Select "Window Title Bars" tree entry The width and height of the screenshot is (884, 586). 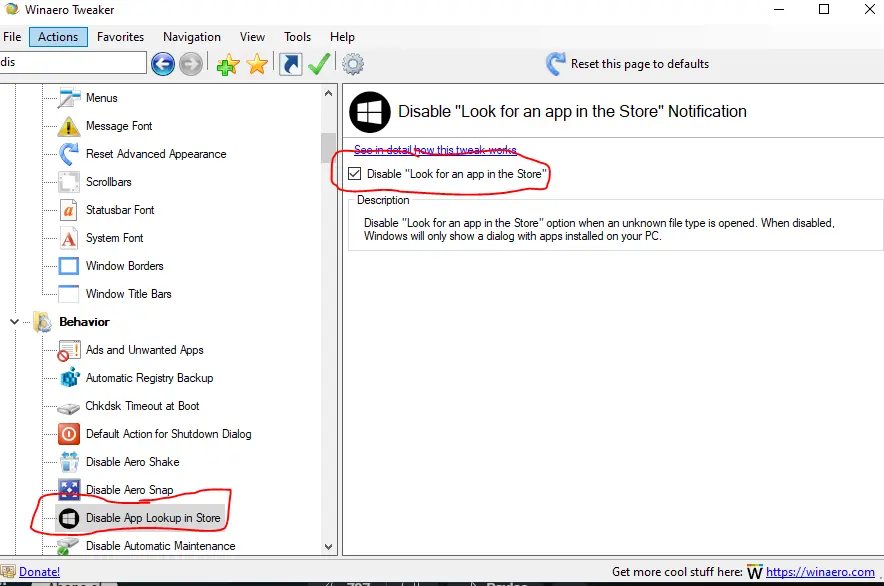coord(129,294)
